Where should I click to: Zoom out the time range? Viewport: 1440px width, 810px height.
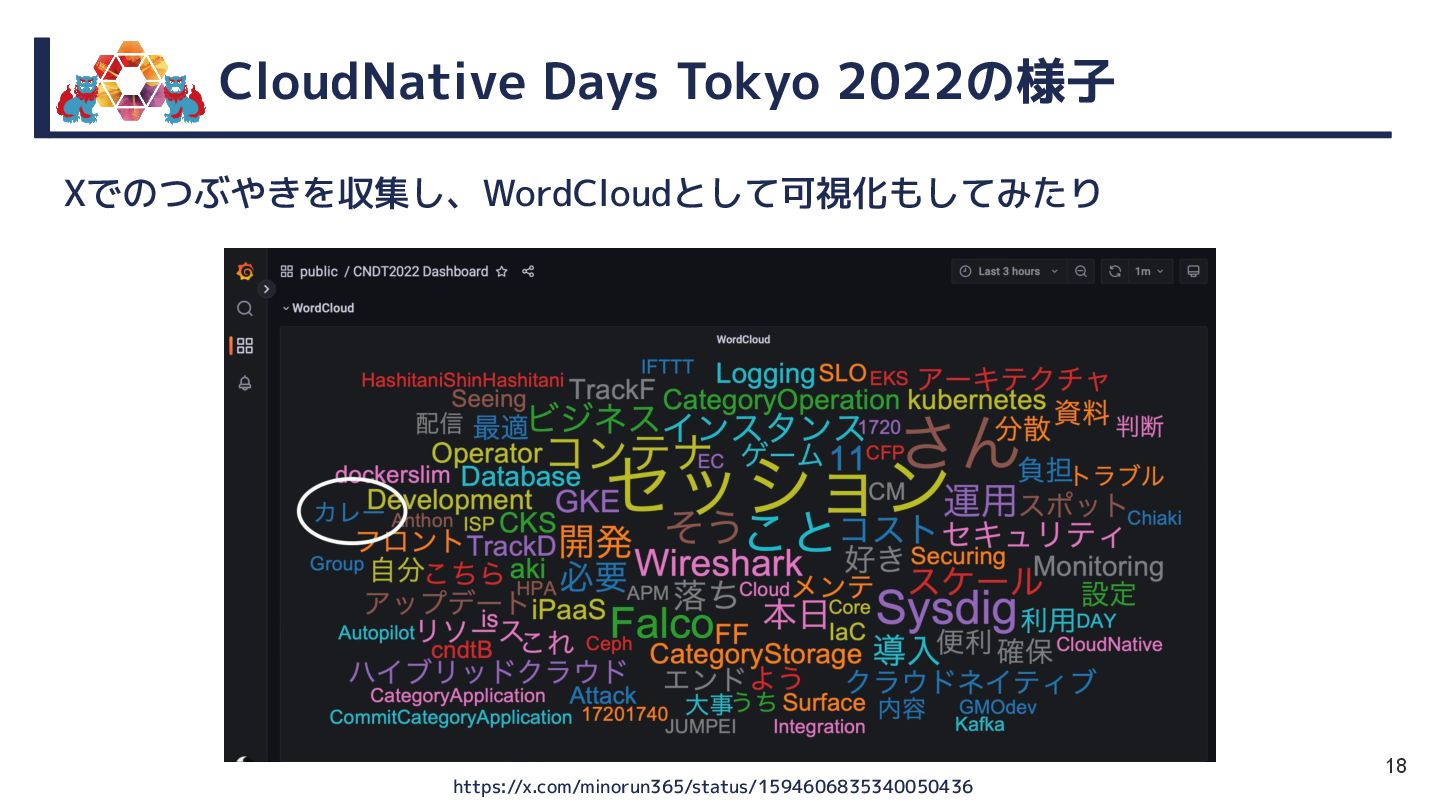coord(1081,271)
